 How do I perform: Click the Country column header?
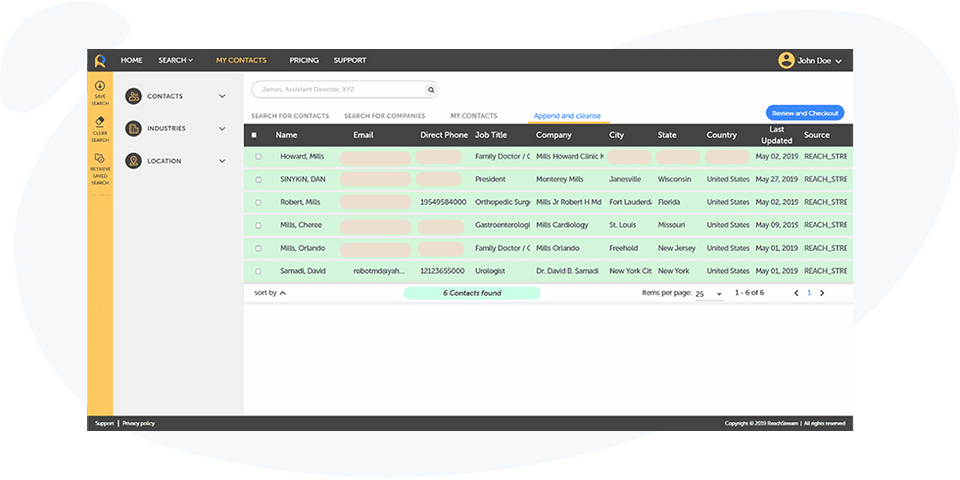[x=722, y=135]
